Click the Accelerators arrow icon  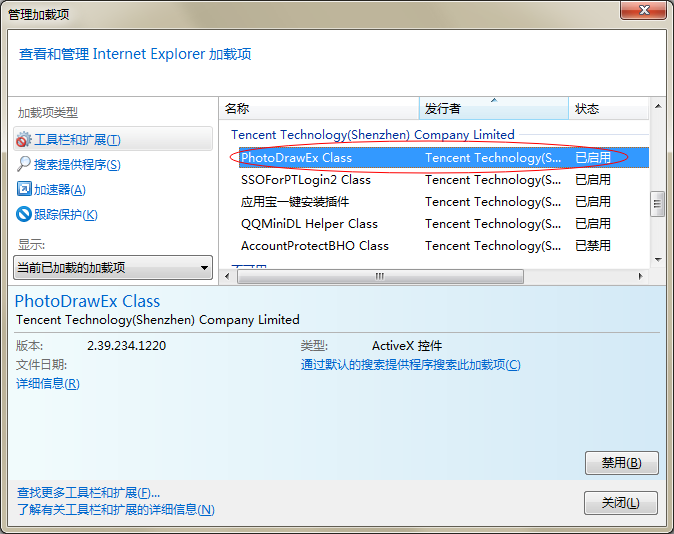24,189
